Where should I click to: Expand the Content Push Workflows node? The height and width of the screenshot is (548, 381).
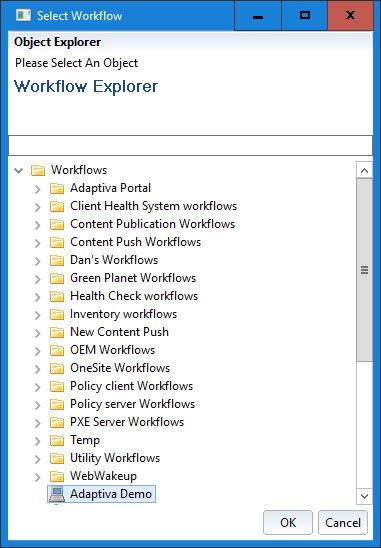pos(38,243)
